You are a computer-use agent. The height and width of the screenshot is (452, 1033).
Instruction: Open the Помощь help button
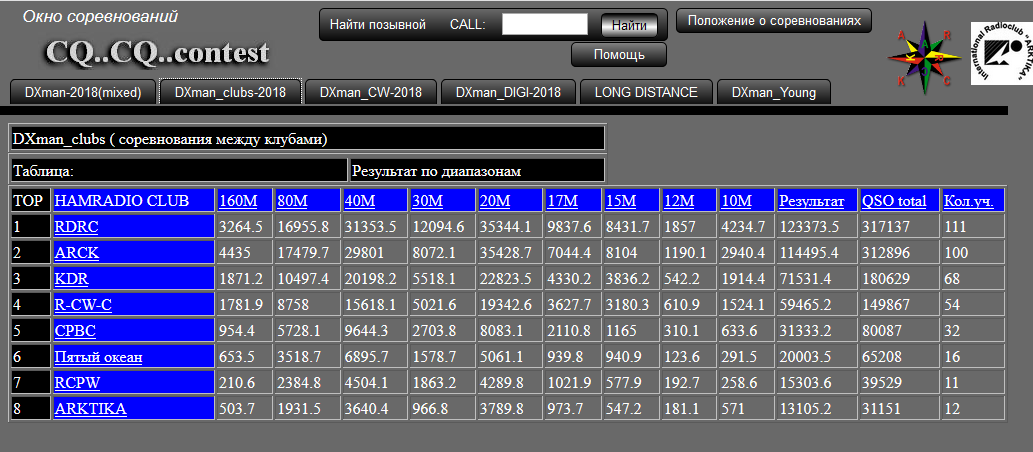pyautogui.click(x=619, y=55)
